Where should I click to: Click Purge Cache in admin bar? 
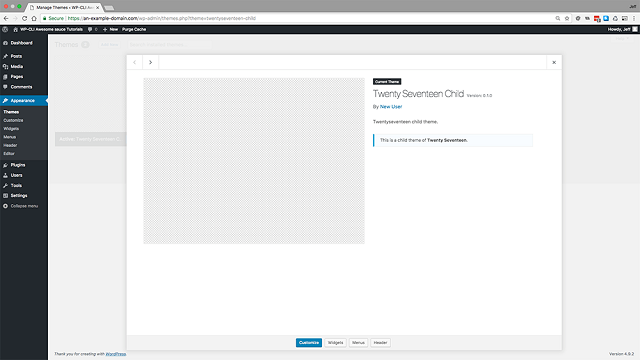(134, 29)
